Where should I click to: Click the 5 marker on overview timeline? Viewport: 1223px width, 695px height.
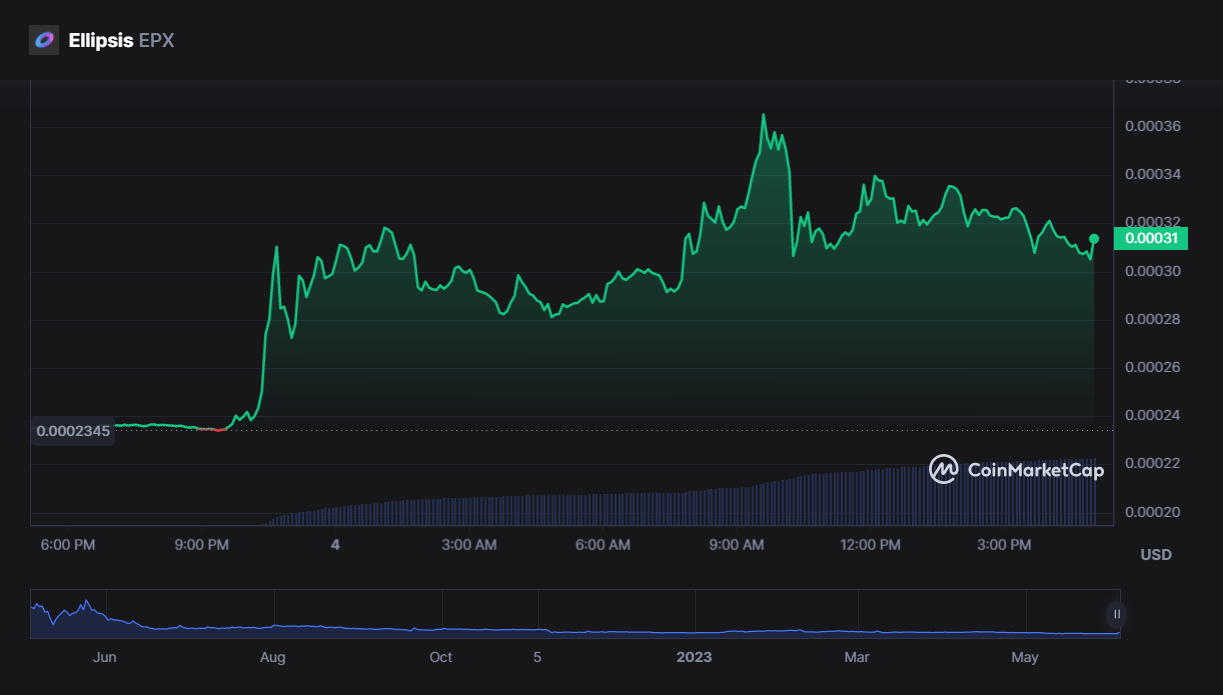[537, 657]
